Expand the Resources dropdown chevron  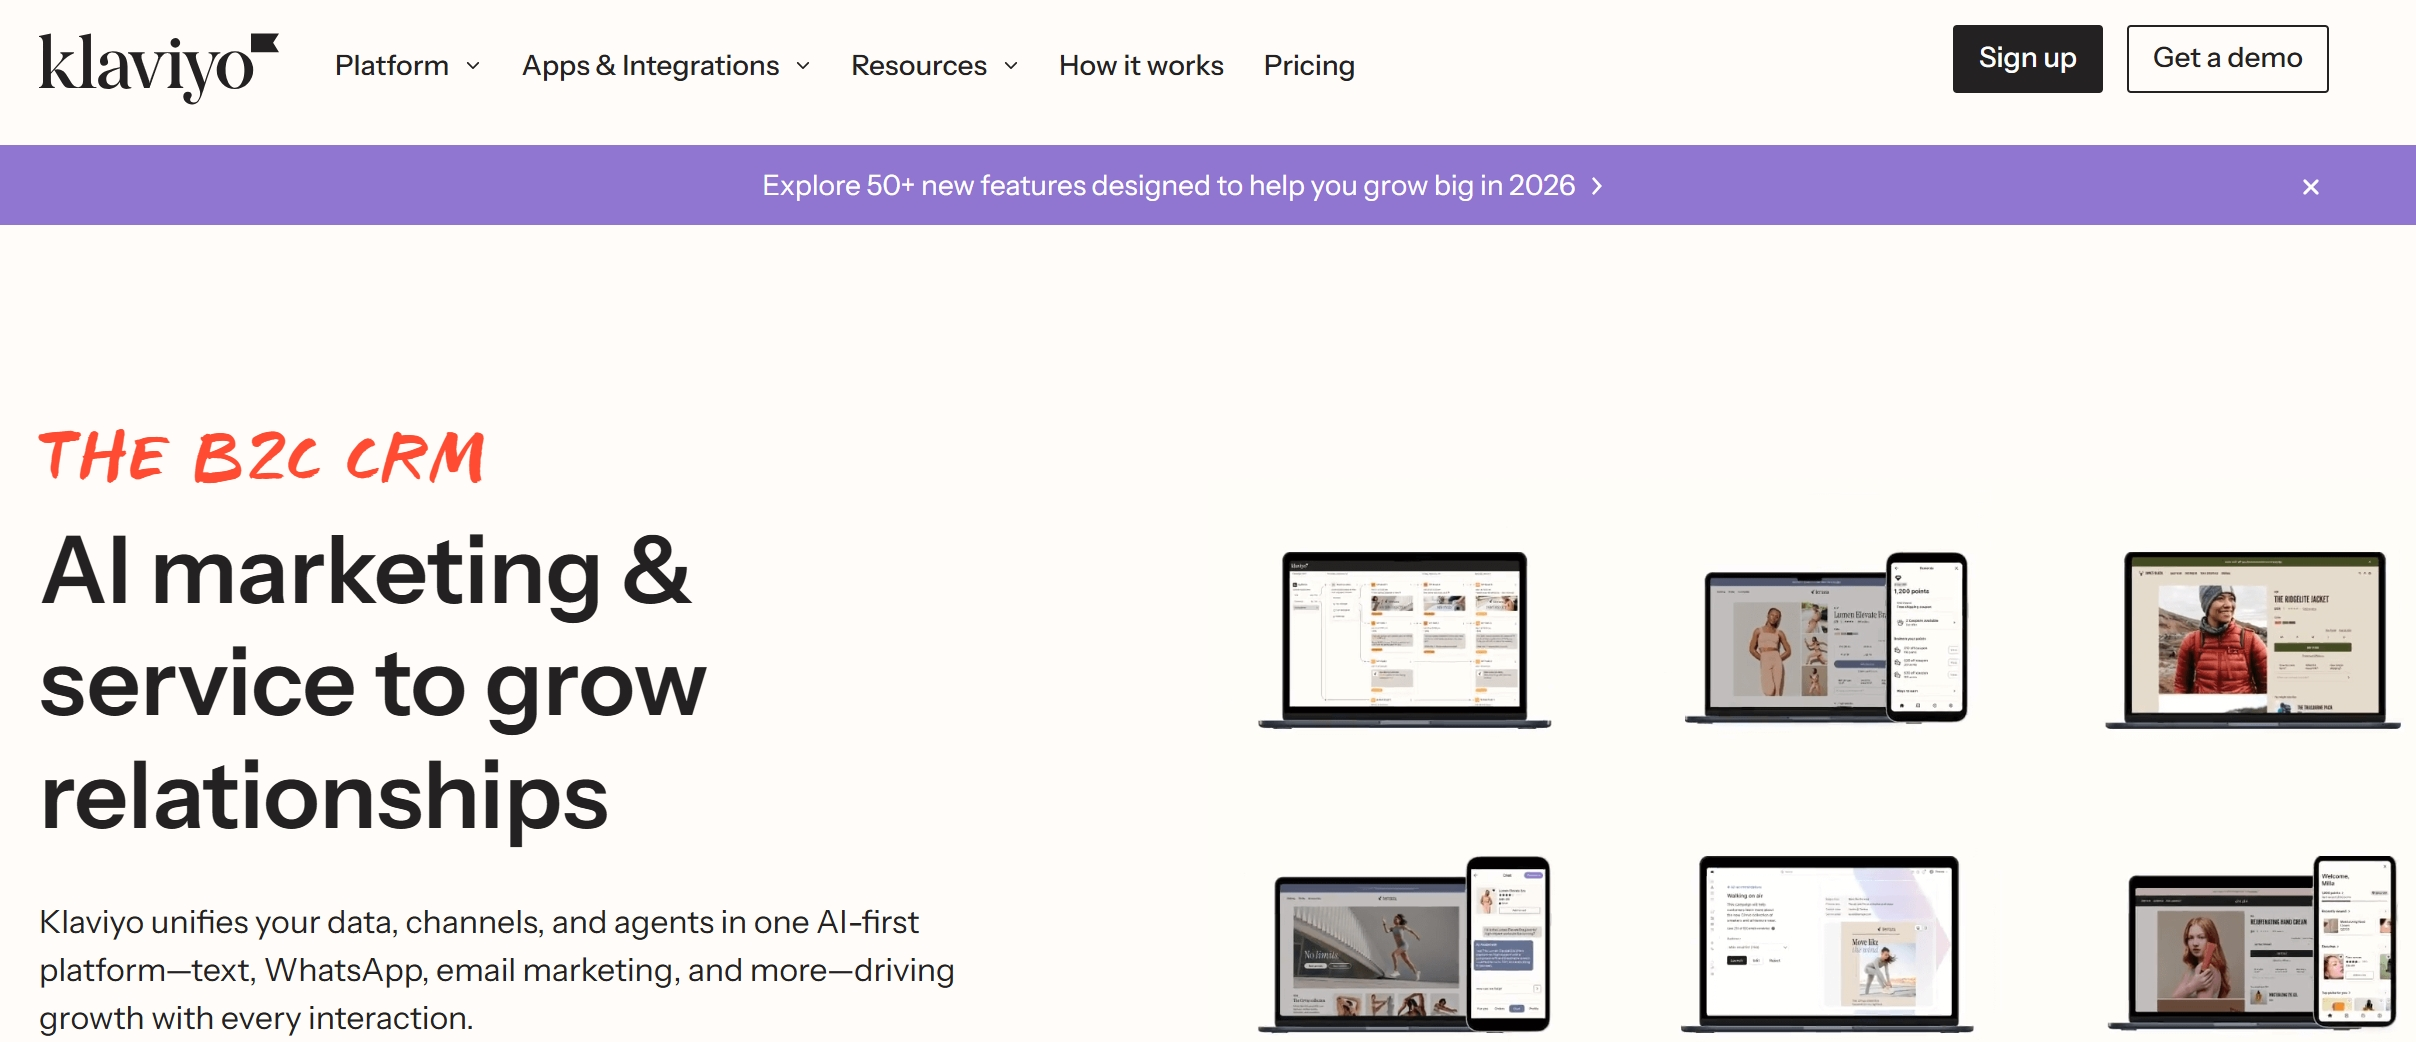point(1011,66)
